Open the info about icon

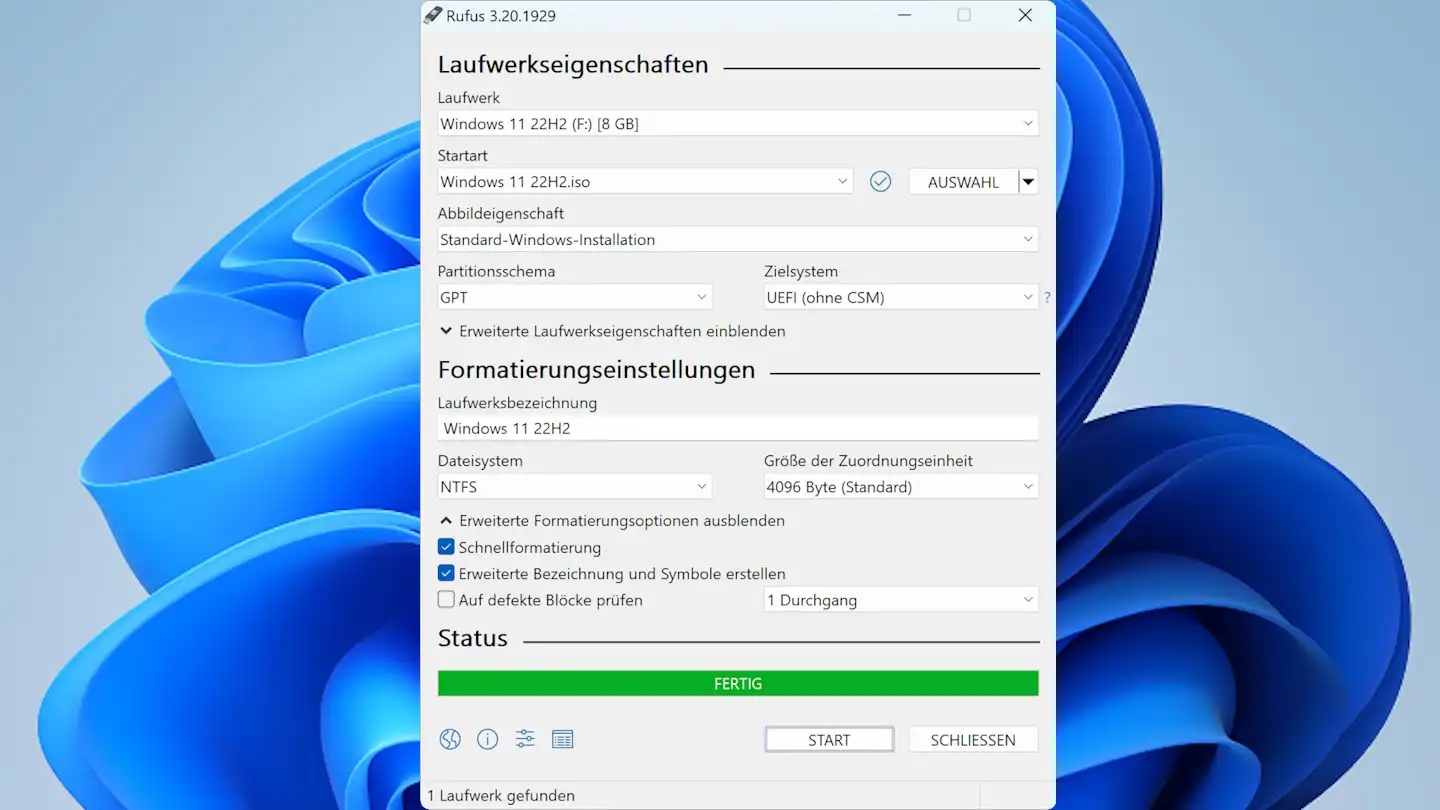coord(487,739)
